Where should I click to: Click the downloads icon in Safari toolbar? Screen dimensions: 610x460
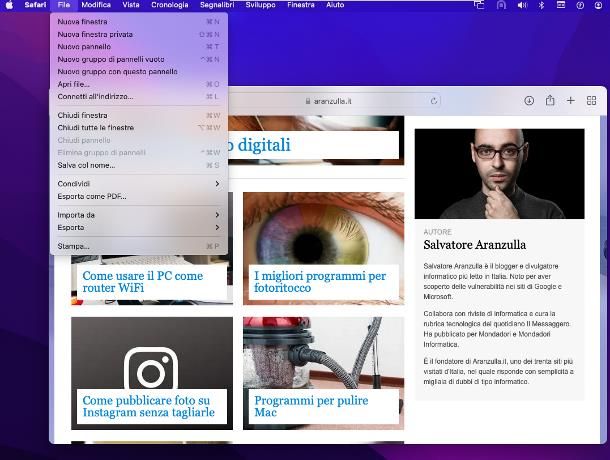(529, 101)
